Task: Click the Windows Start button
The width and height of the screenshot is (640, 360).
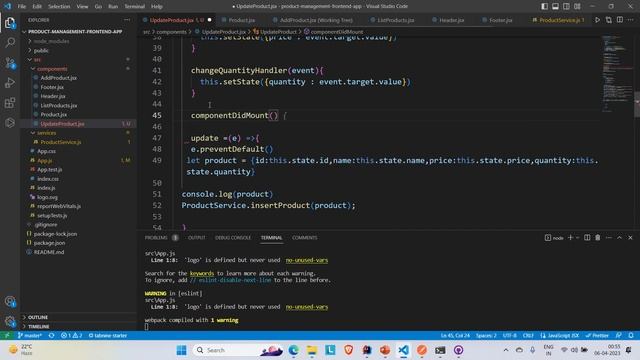Action: 182,350
